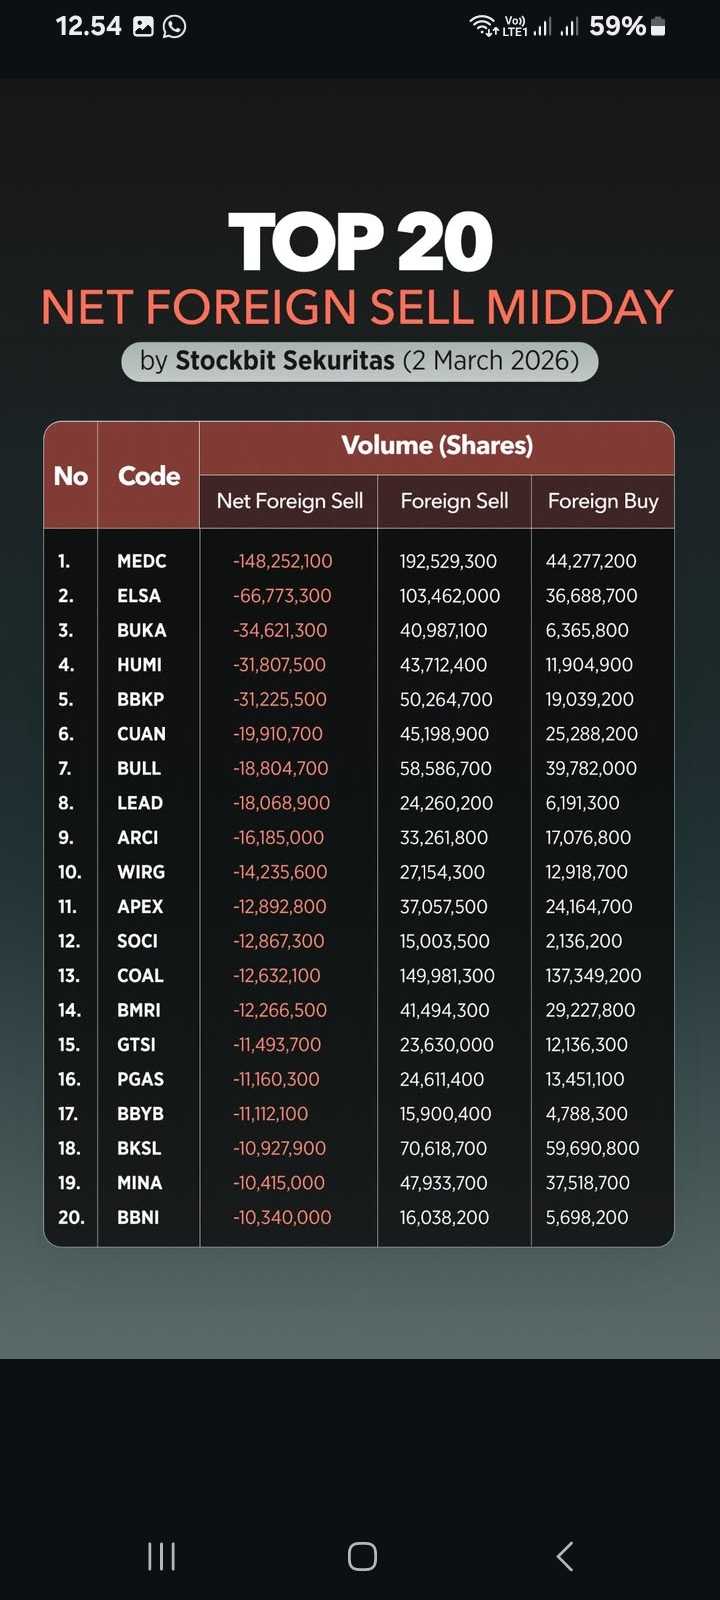The width and height of the screenshot is (720, 1600).
Task: Tap the Code column header
Action: tap(149, 476)
